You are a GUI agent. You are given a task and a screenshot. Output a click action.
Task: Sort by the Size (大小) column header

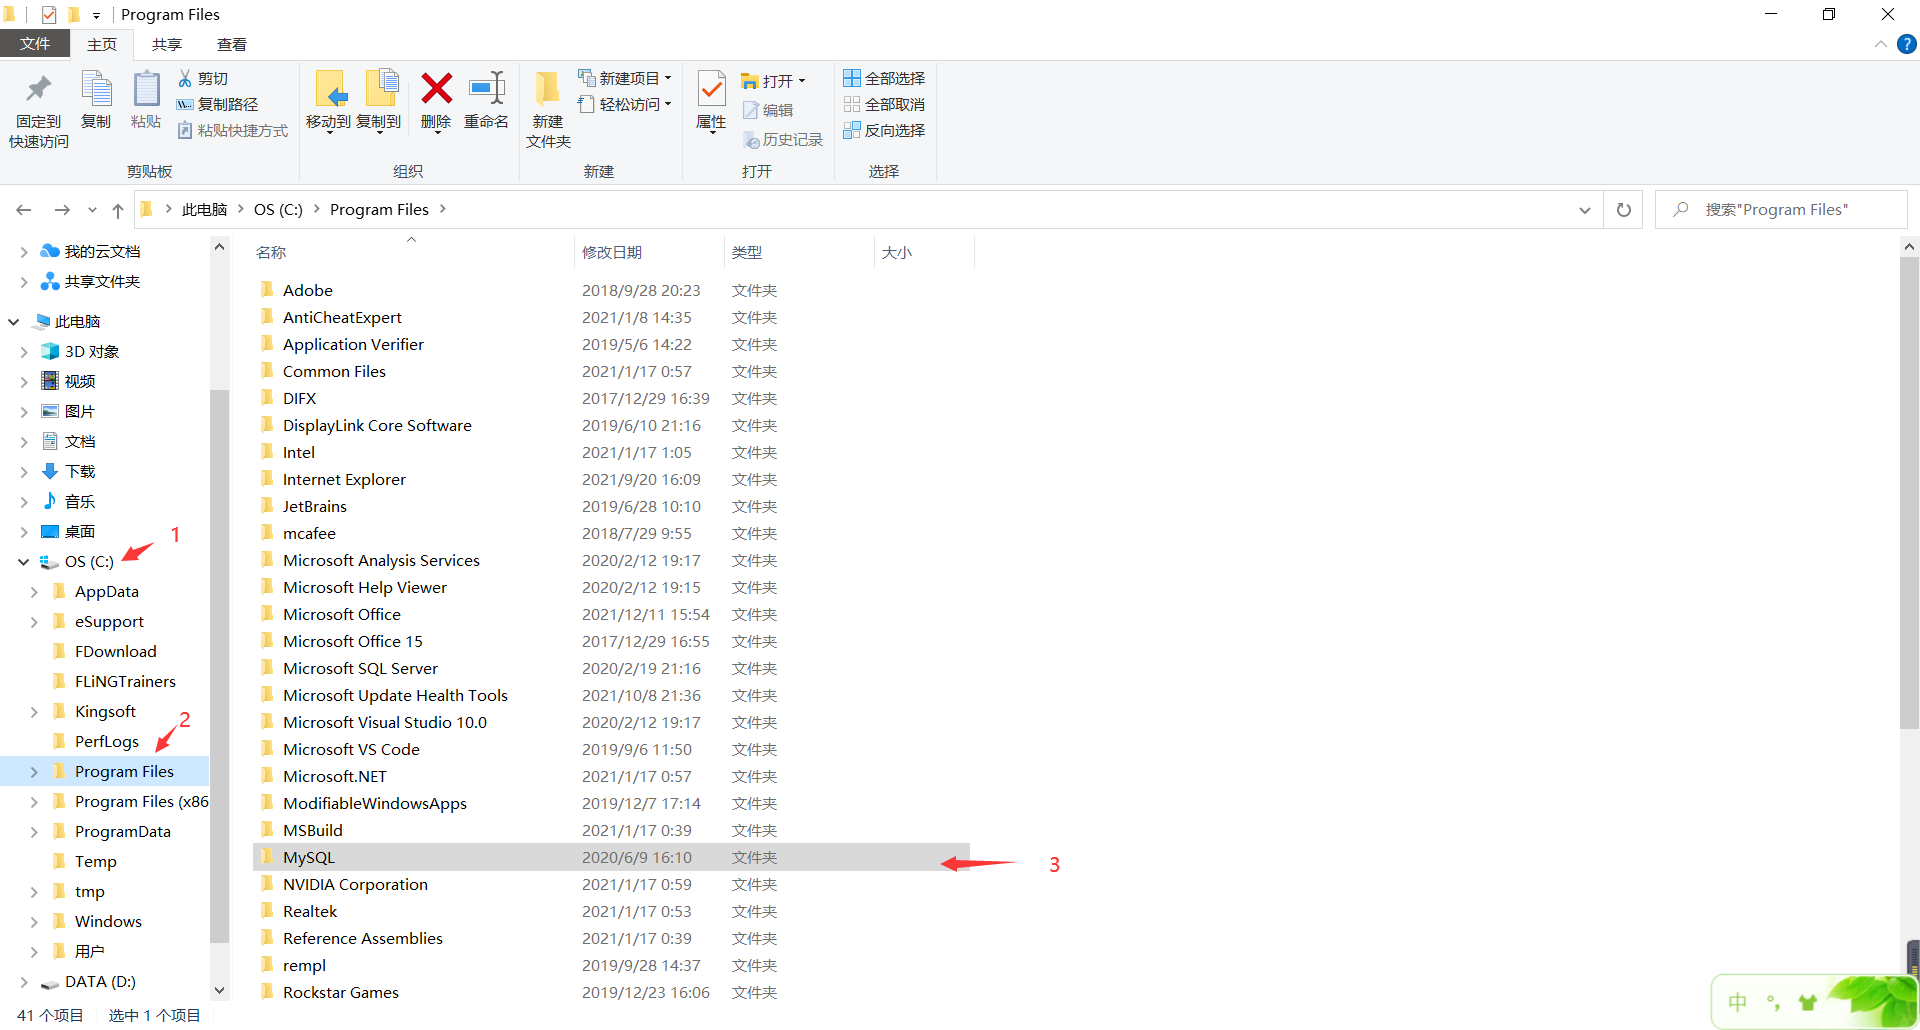click(924, 252)
